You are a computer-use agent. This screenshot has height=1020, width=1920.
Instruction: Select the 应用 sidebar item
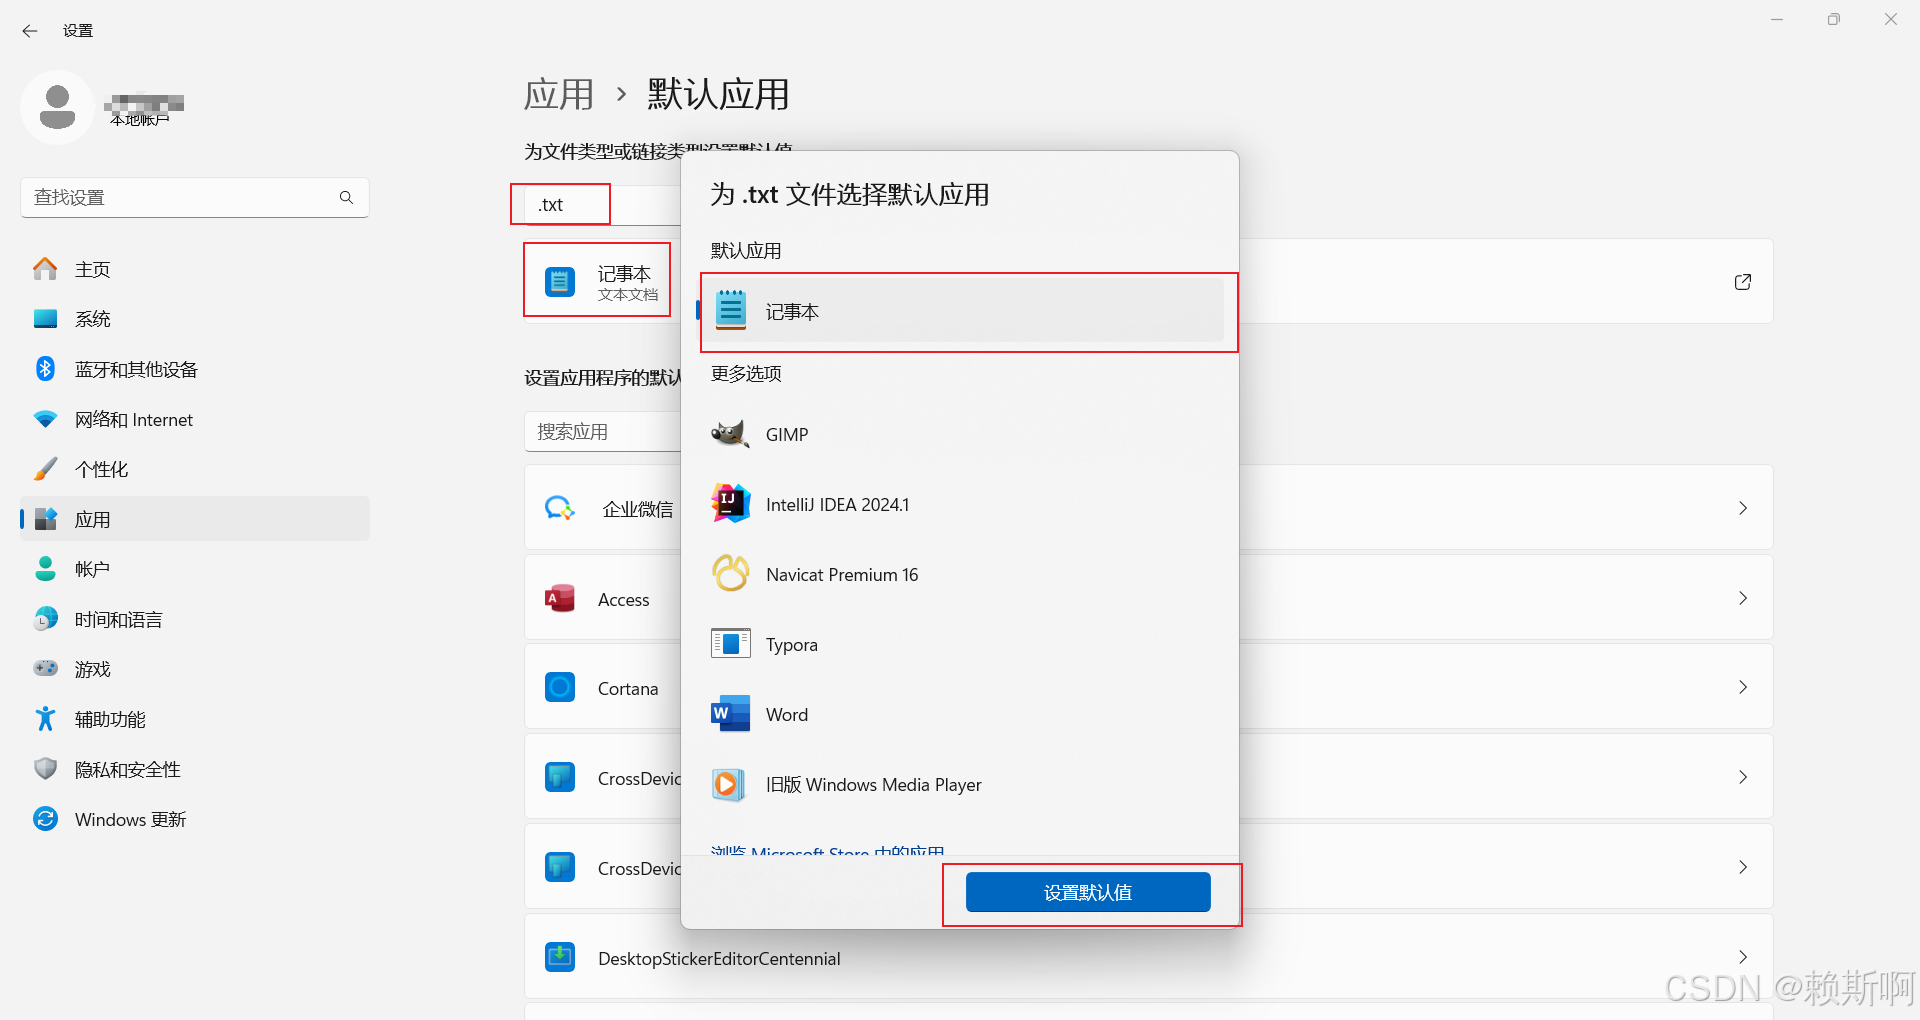(x=195, y=519)
